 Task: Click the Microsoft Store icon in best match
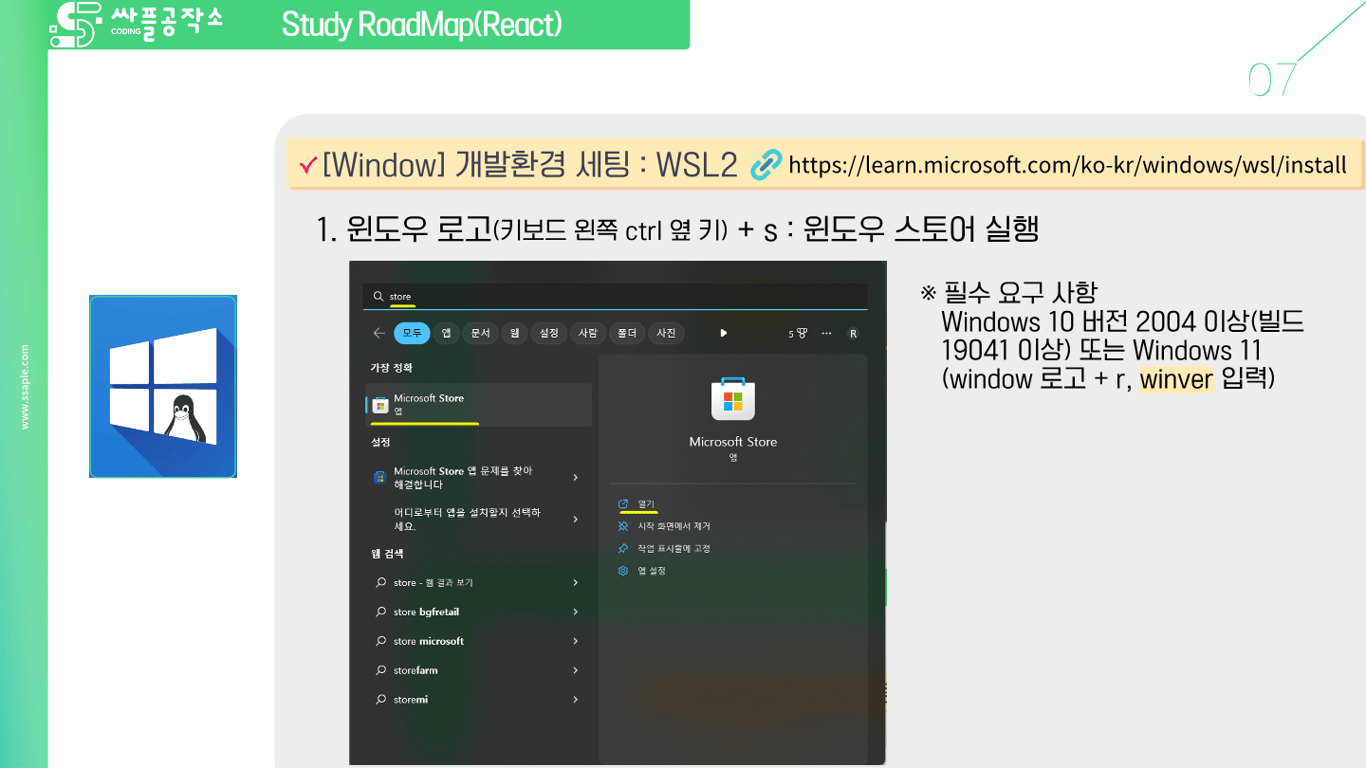pos(380,405)
